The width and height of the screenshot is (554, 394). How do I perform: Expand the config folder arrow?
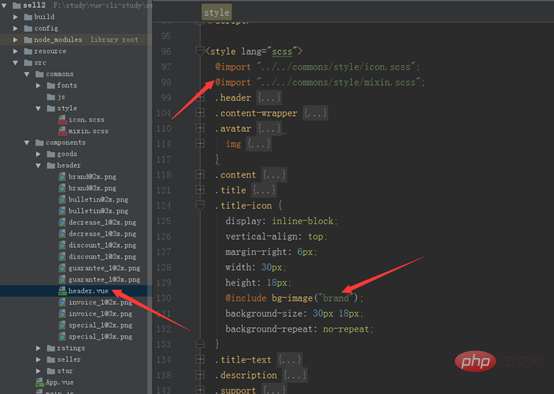click(15, 28)
